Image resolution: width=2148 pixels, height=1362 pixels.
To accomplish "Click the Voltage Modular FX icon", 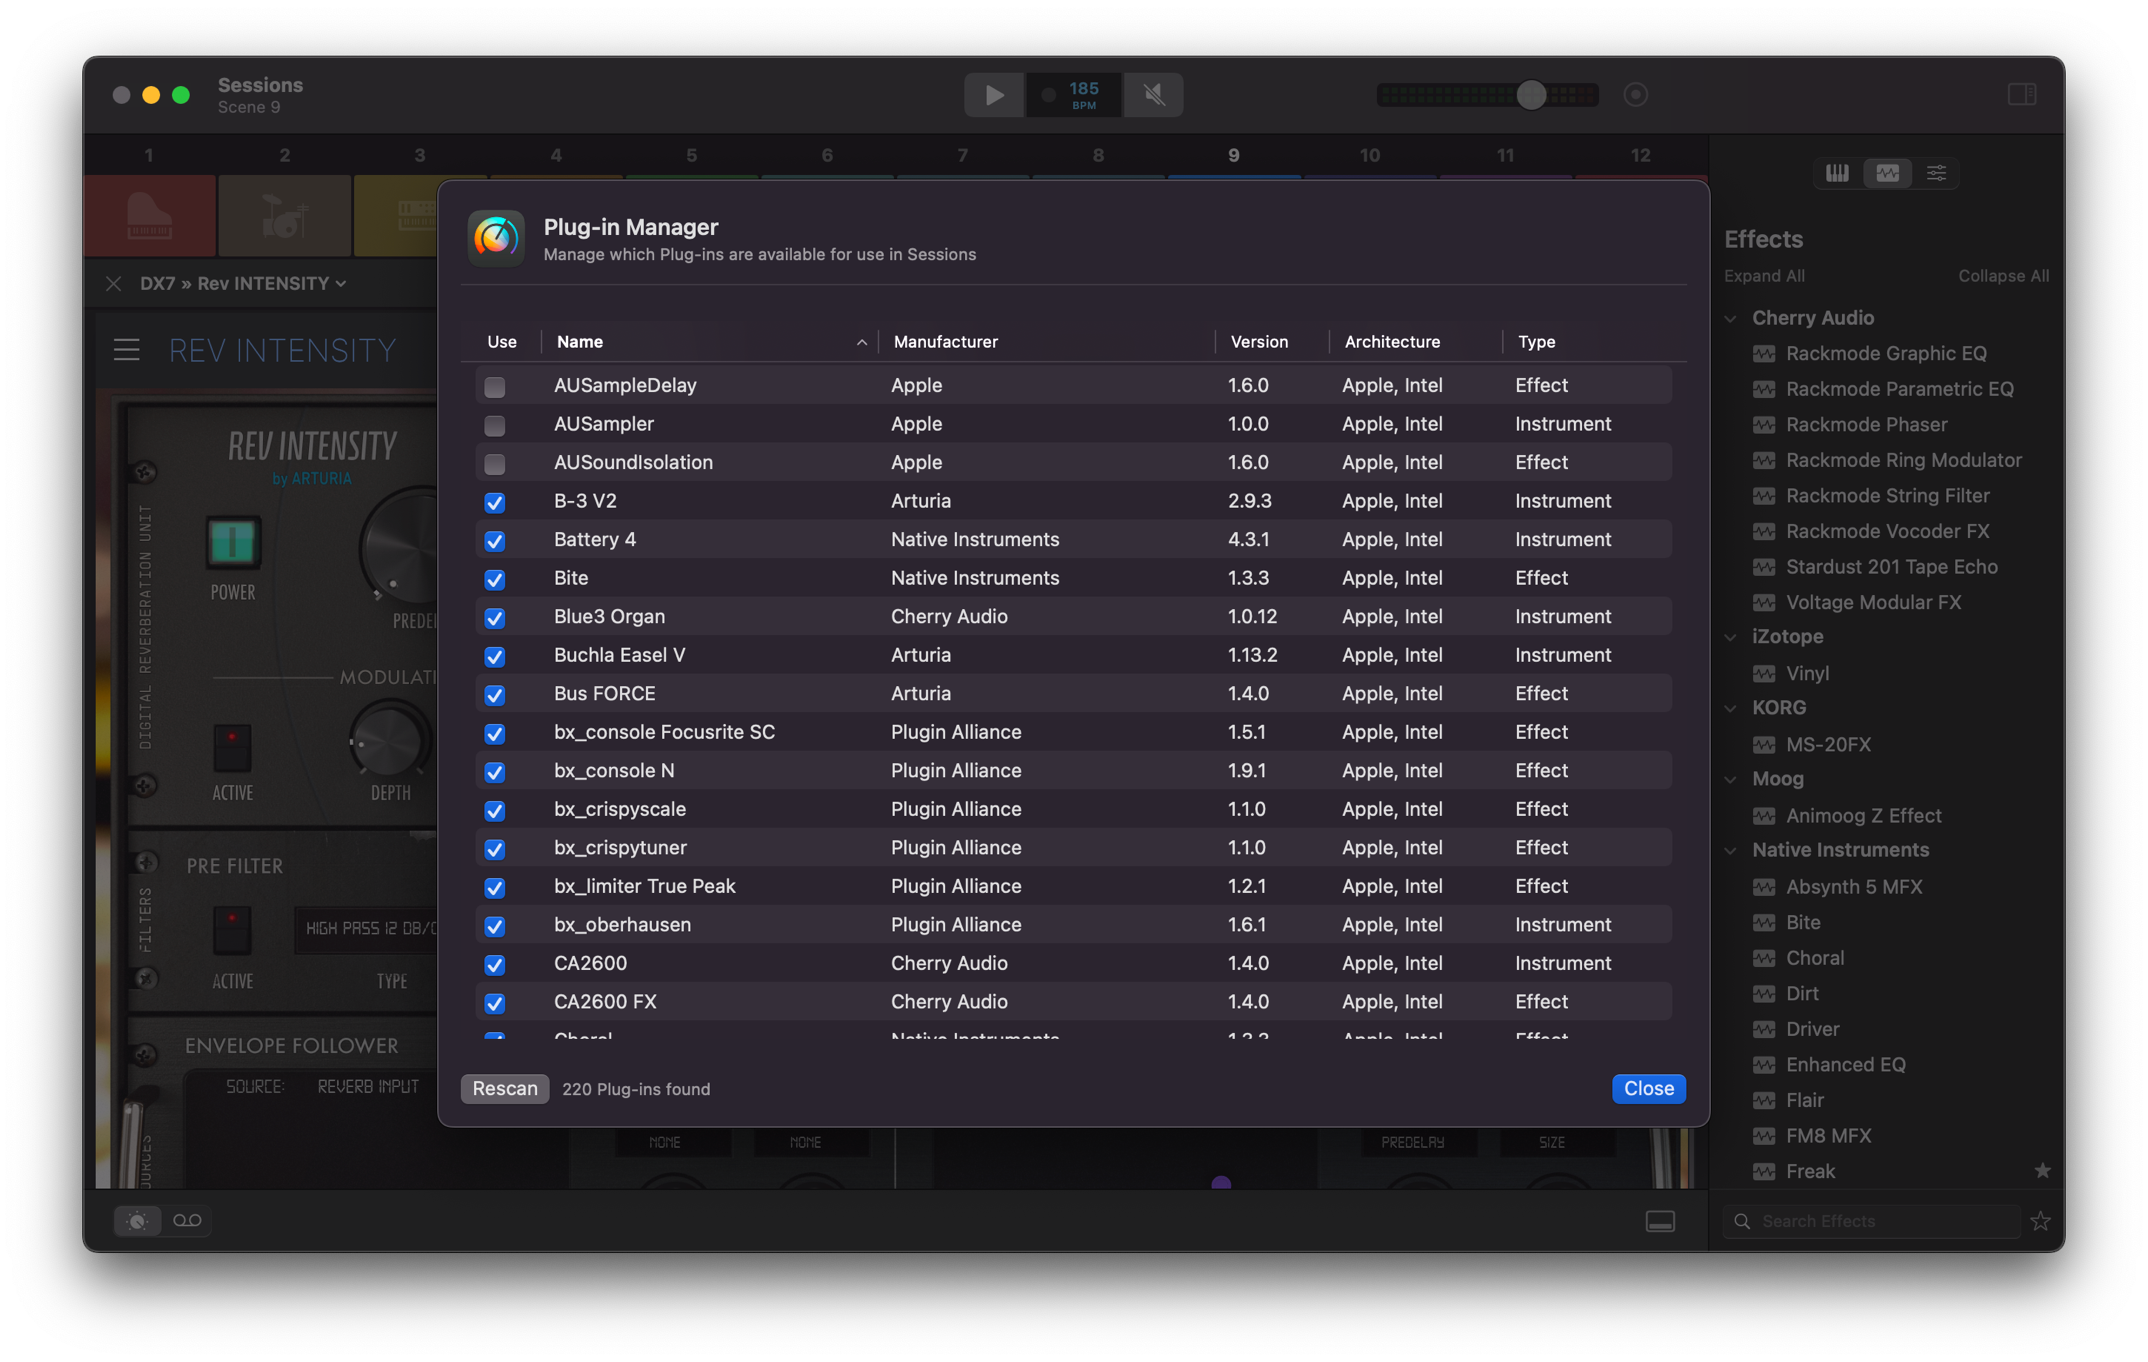I will click(x=1764, y=602).
